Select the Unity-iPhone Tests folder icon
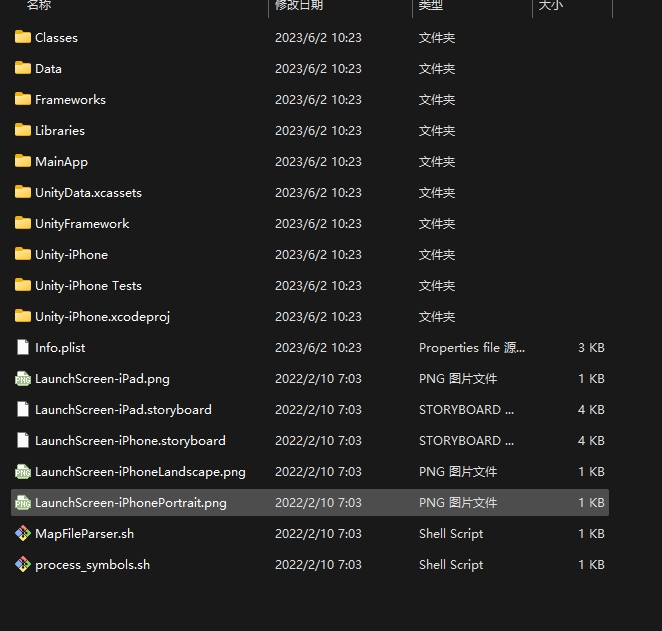 (x=23, y=285)
